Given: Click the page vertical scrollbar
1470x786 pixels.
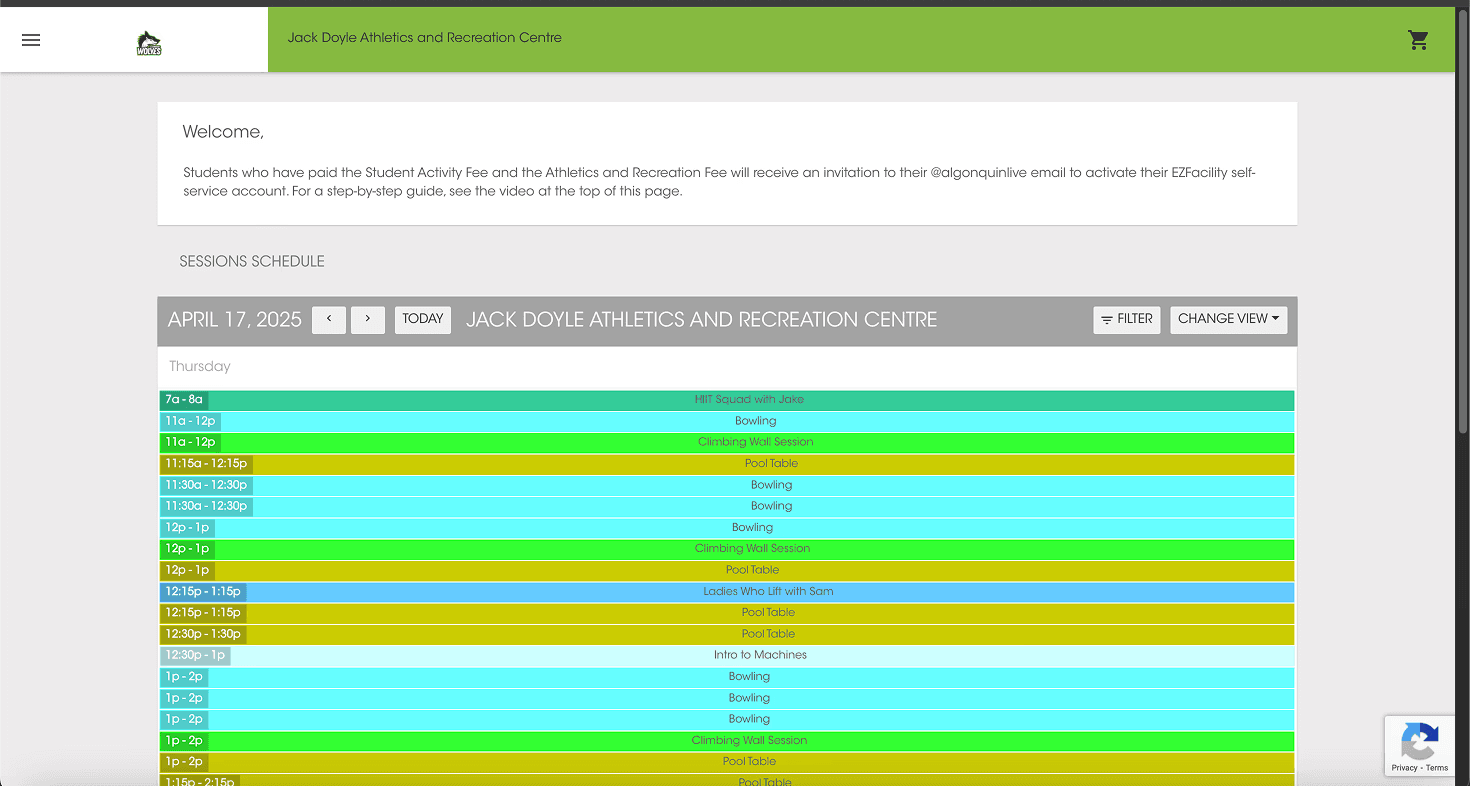Looking at the screenshot, I should click(1463, 220).
